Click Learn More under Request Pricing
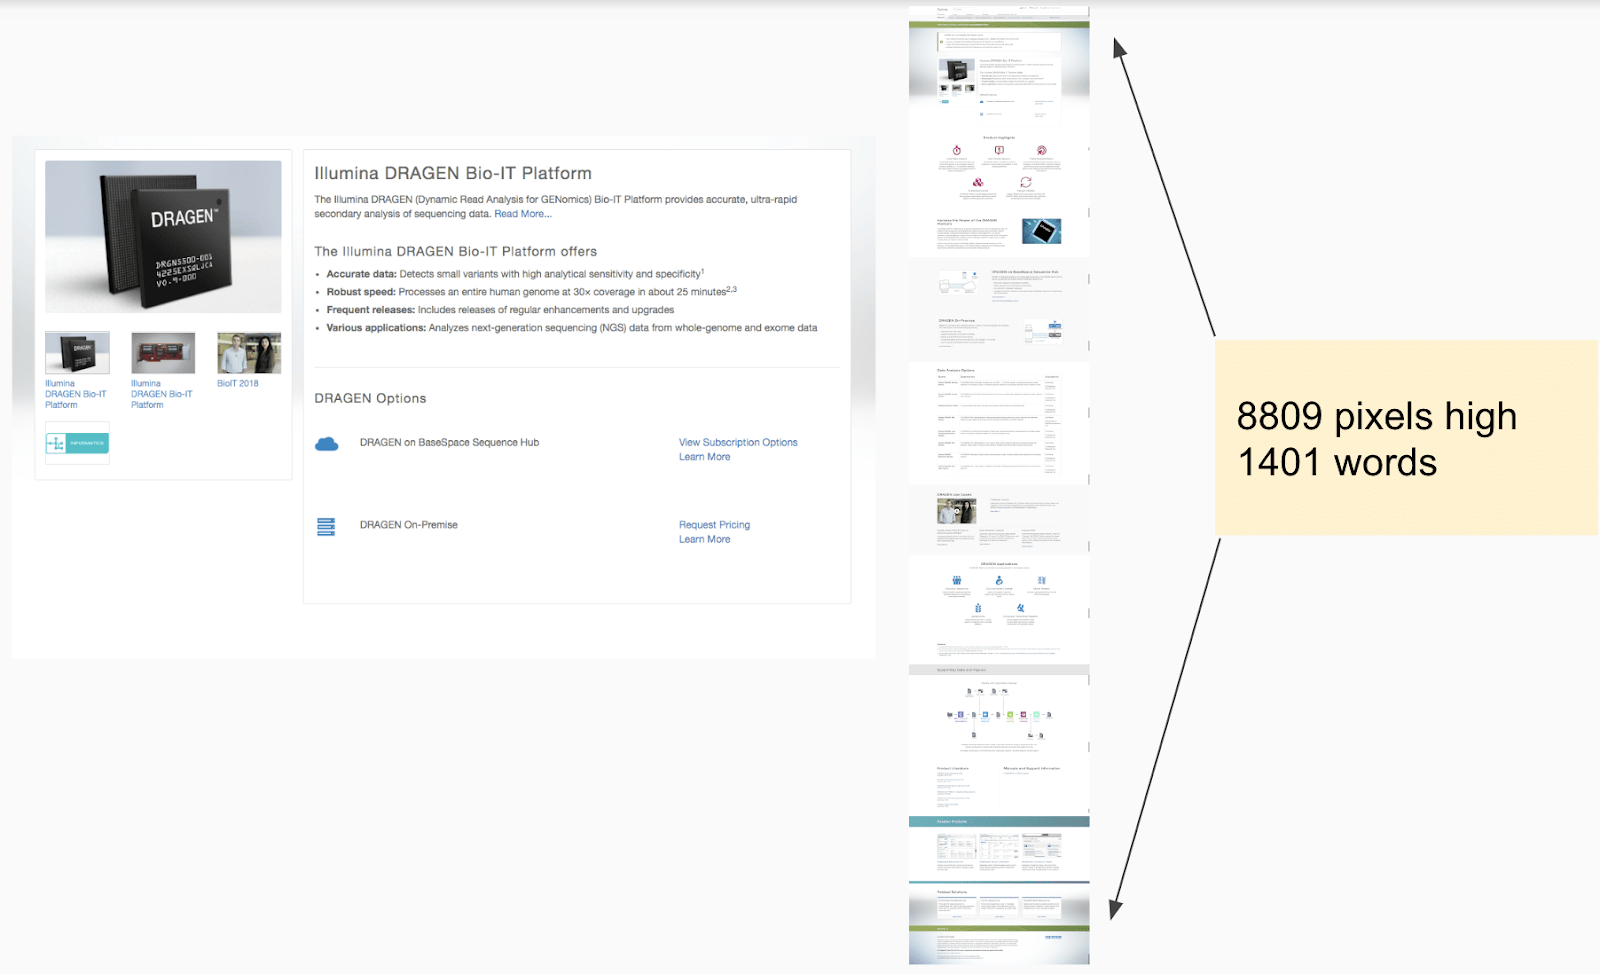The width and height of the screenshot is (1600, 974). tap(705, 539)
